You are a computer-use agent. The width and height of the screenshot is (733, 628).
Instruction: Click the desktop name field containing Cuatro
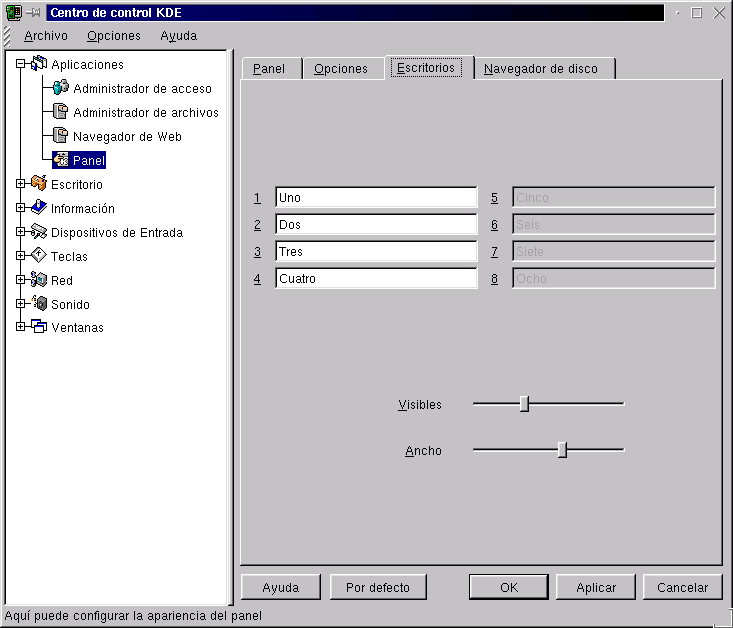click(x=376, y=279)
